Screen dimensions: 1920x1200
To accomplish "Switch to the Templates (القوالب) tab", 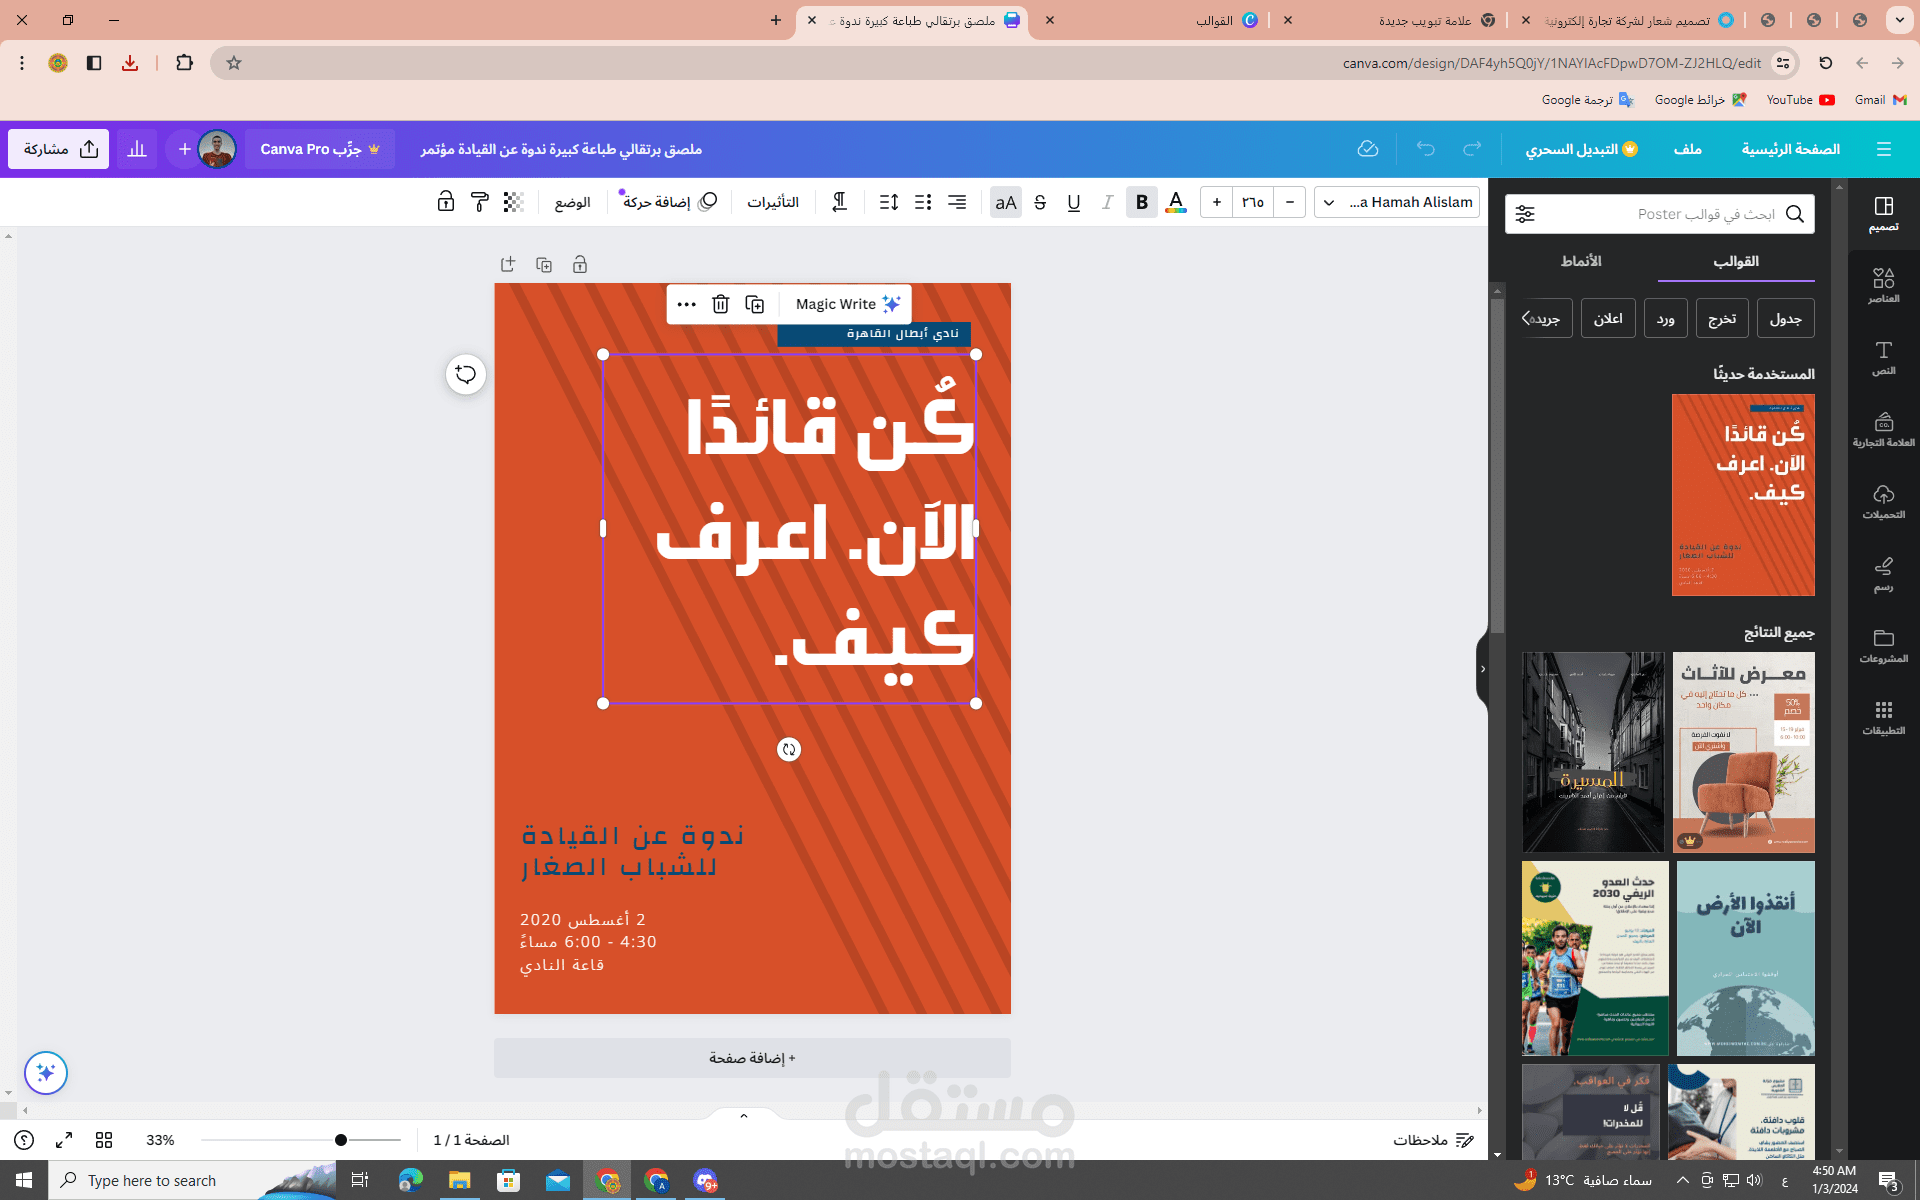I will point(1736,261).
